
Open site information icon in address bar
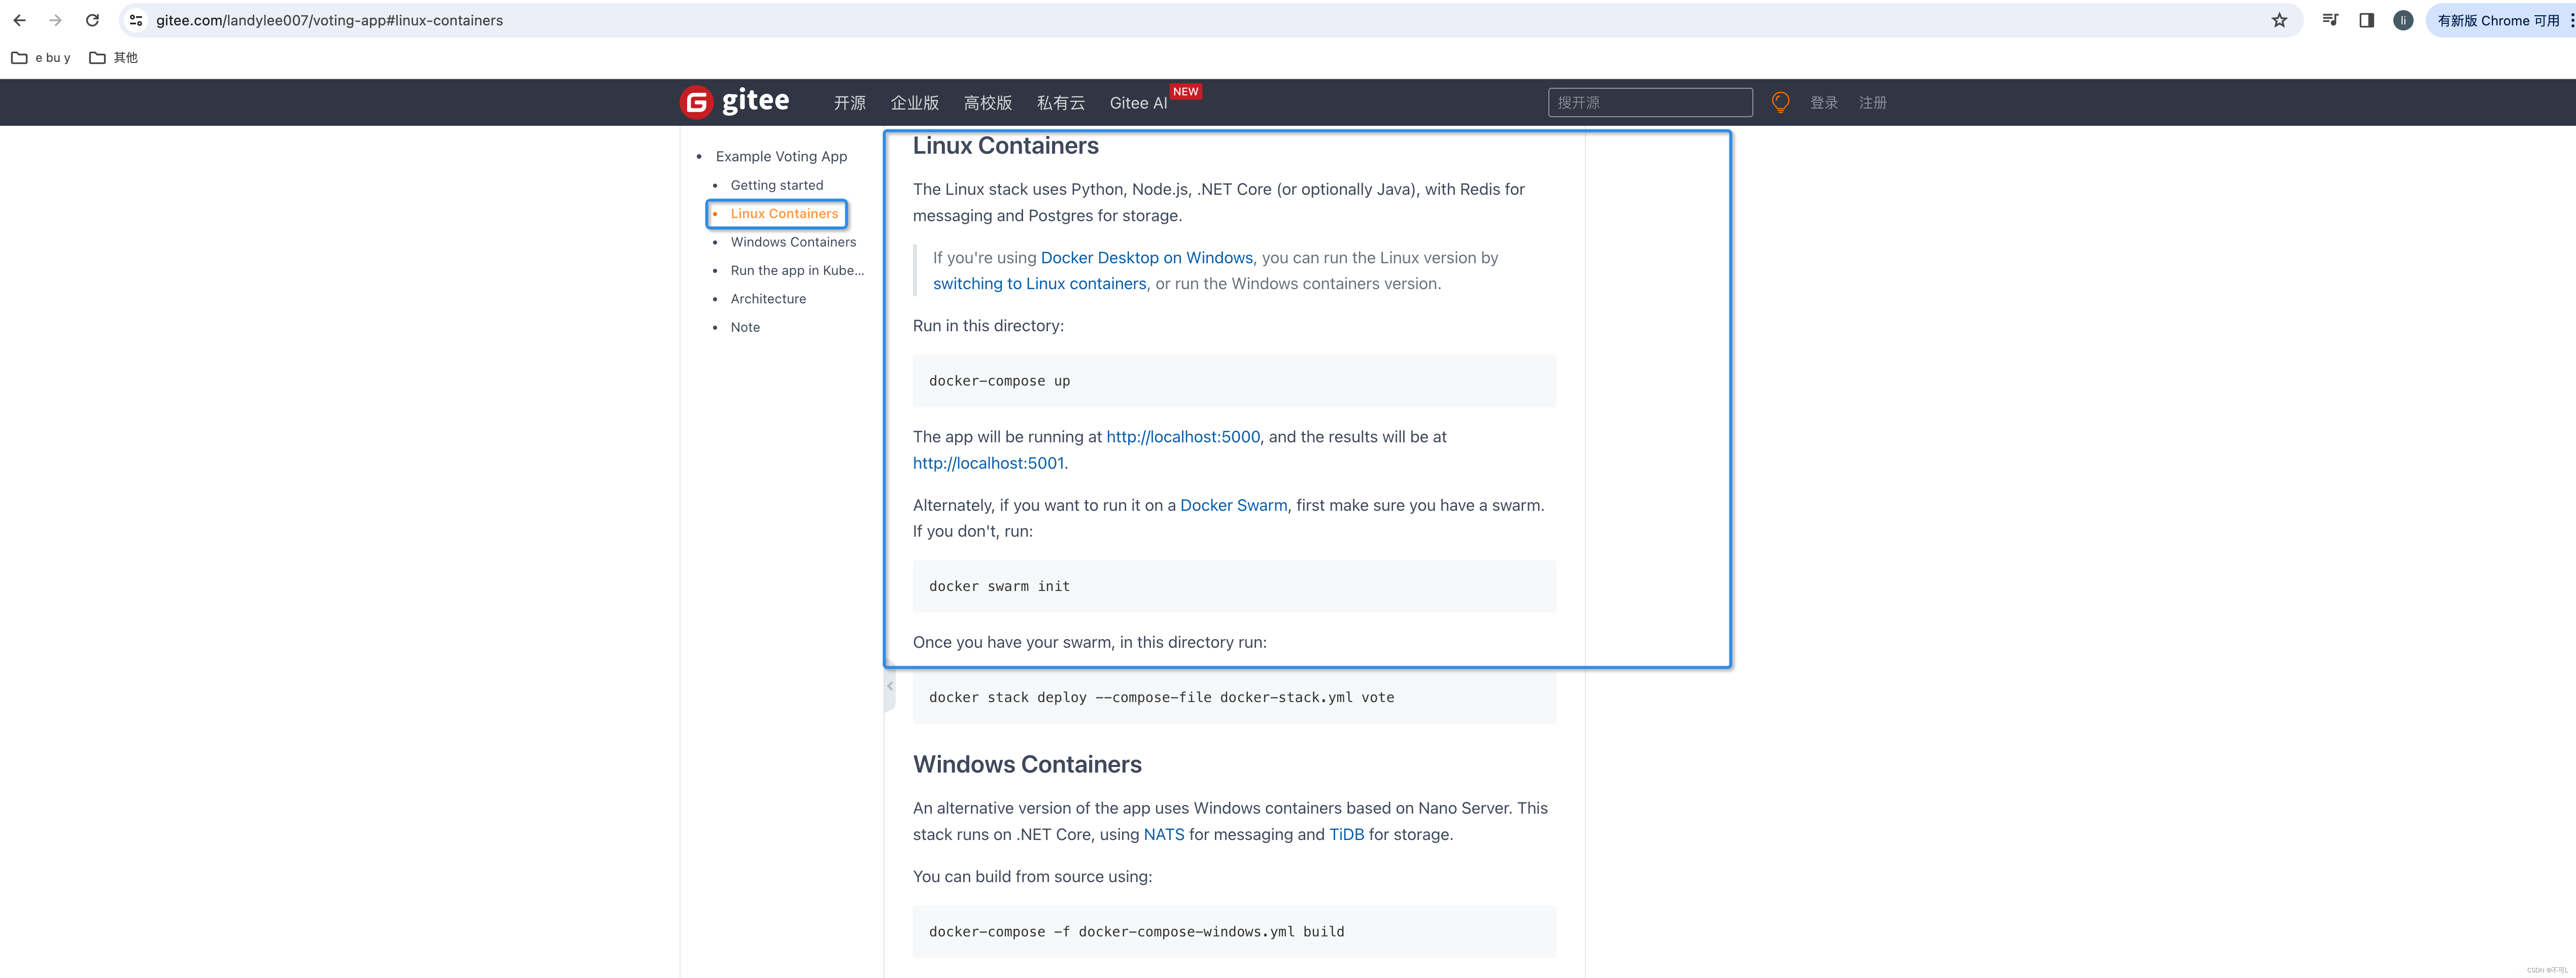pyautogui.click(x=136, y=20)
